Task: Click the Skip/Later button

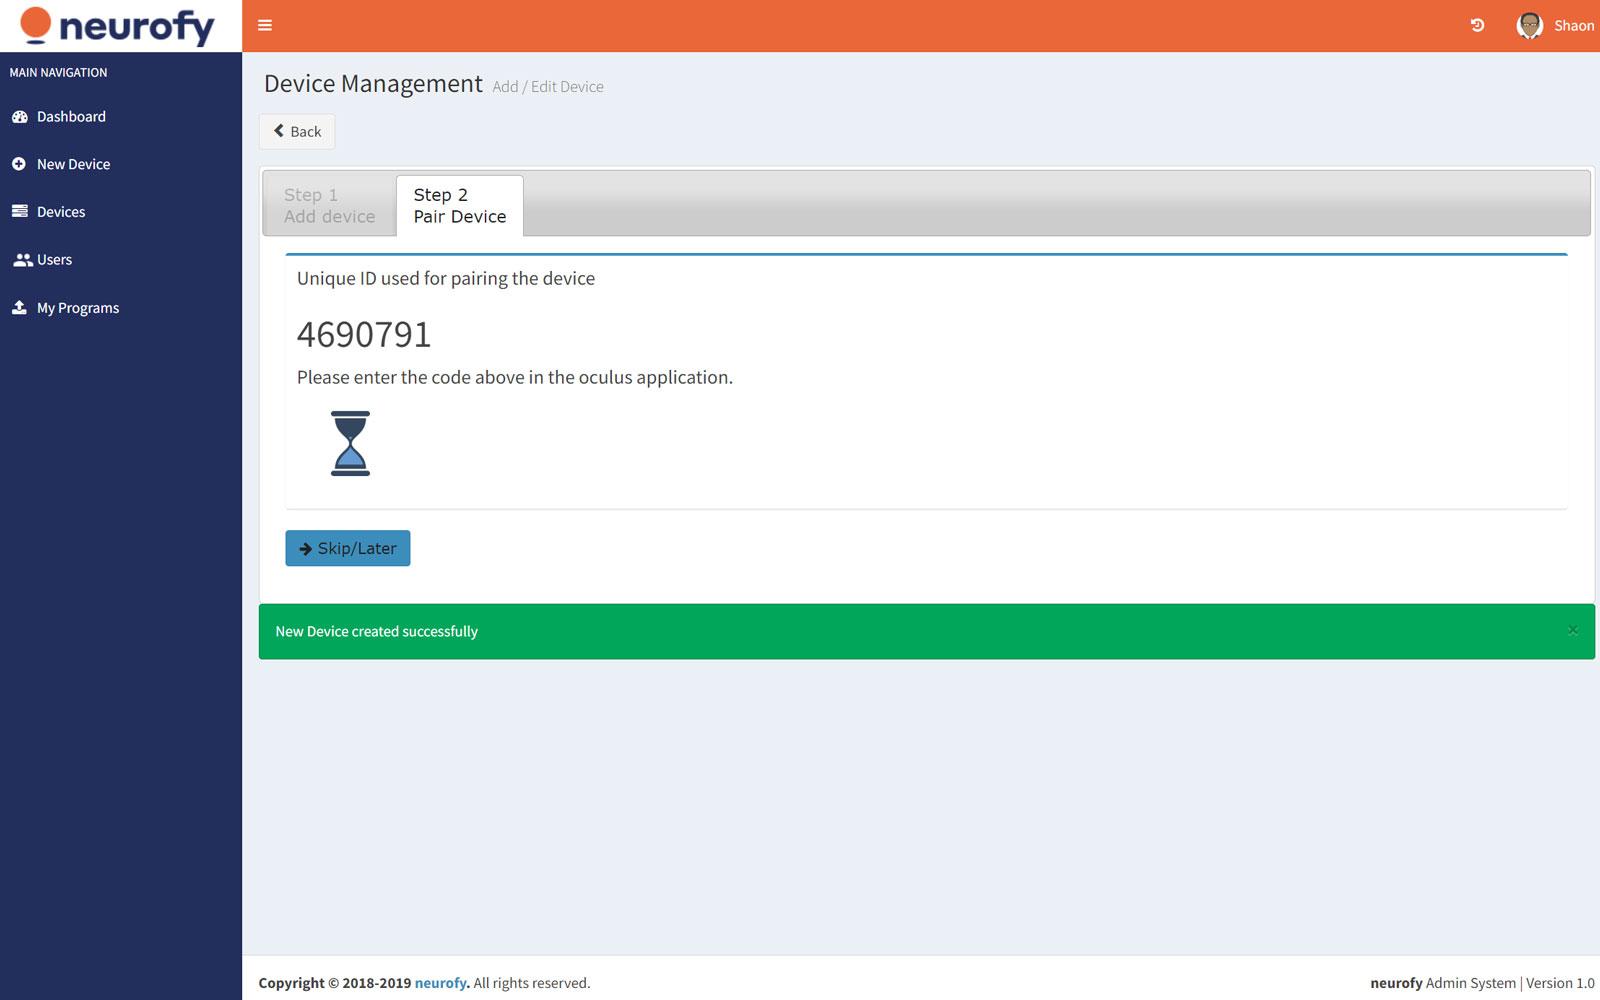Action: pos(348,548)
